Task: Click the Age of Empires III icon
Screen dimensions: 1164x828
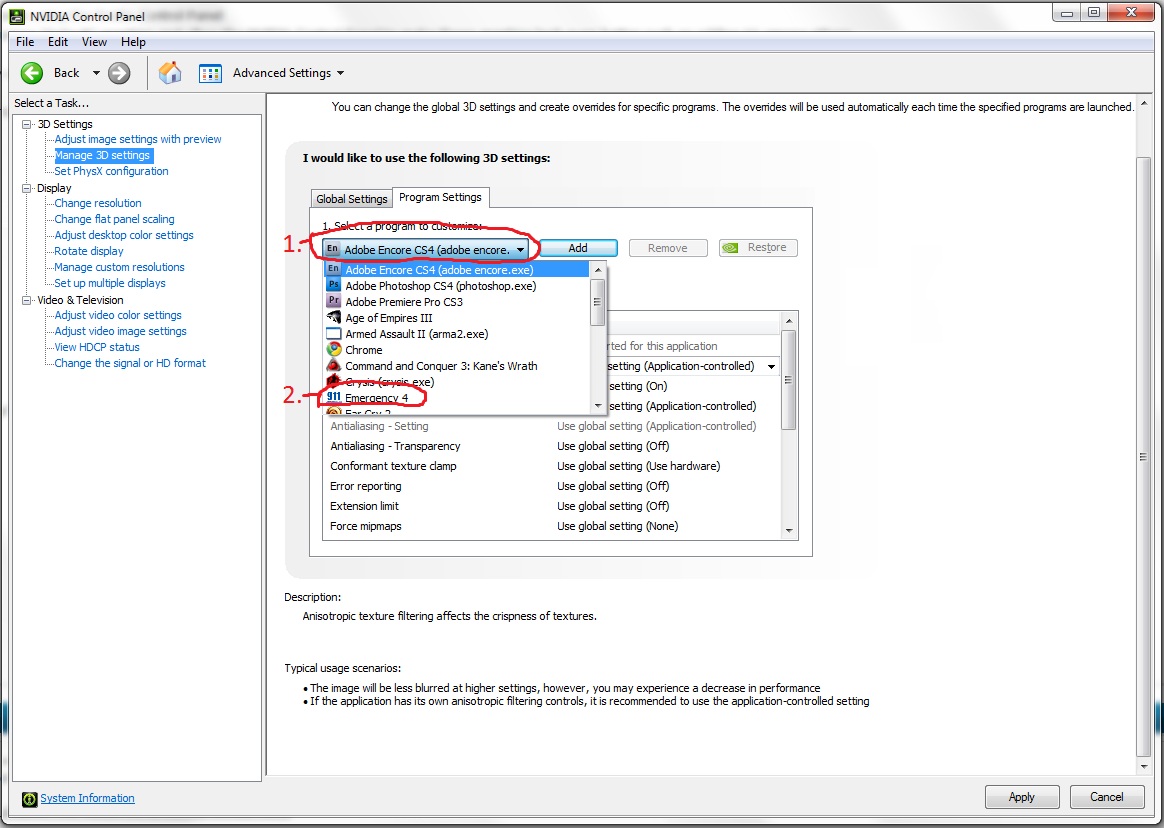Action: pyautogui.click(x=333, y=317)
